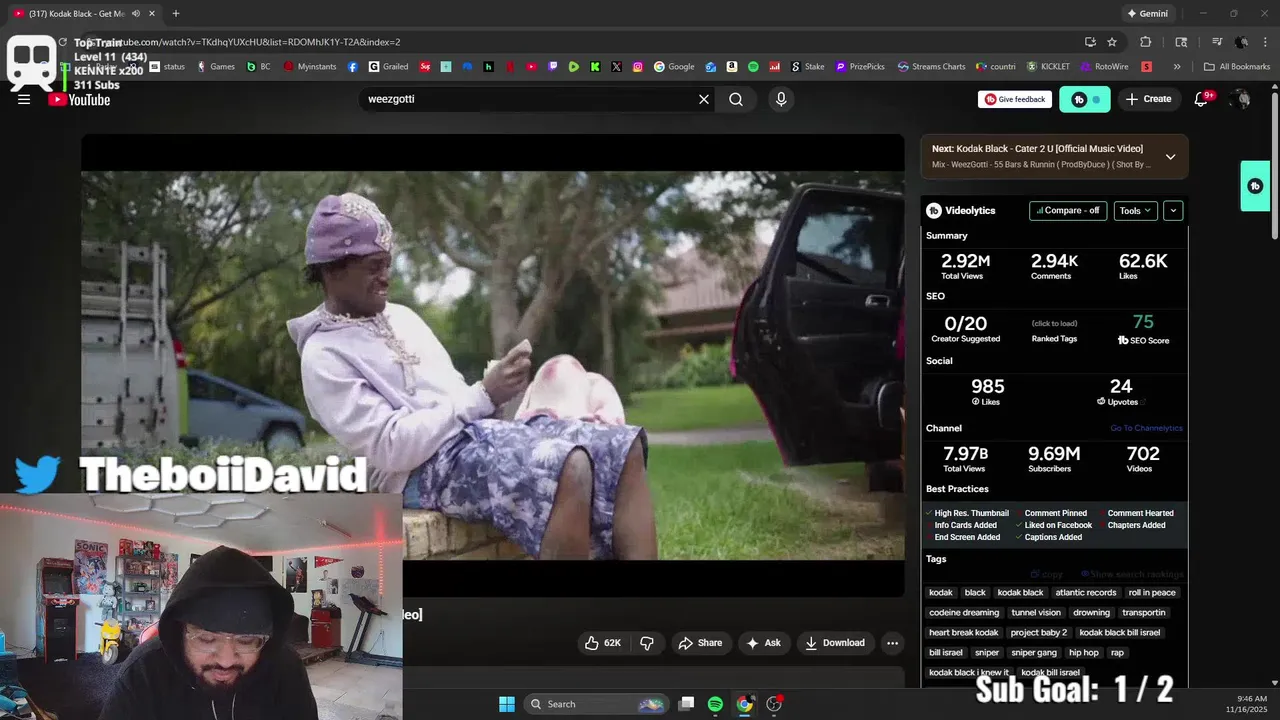Image resolution: width=1280 pixels, height=720 pixels.
Task: Open the Windows Start menu
Action: (x=507, y=704)
